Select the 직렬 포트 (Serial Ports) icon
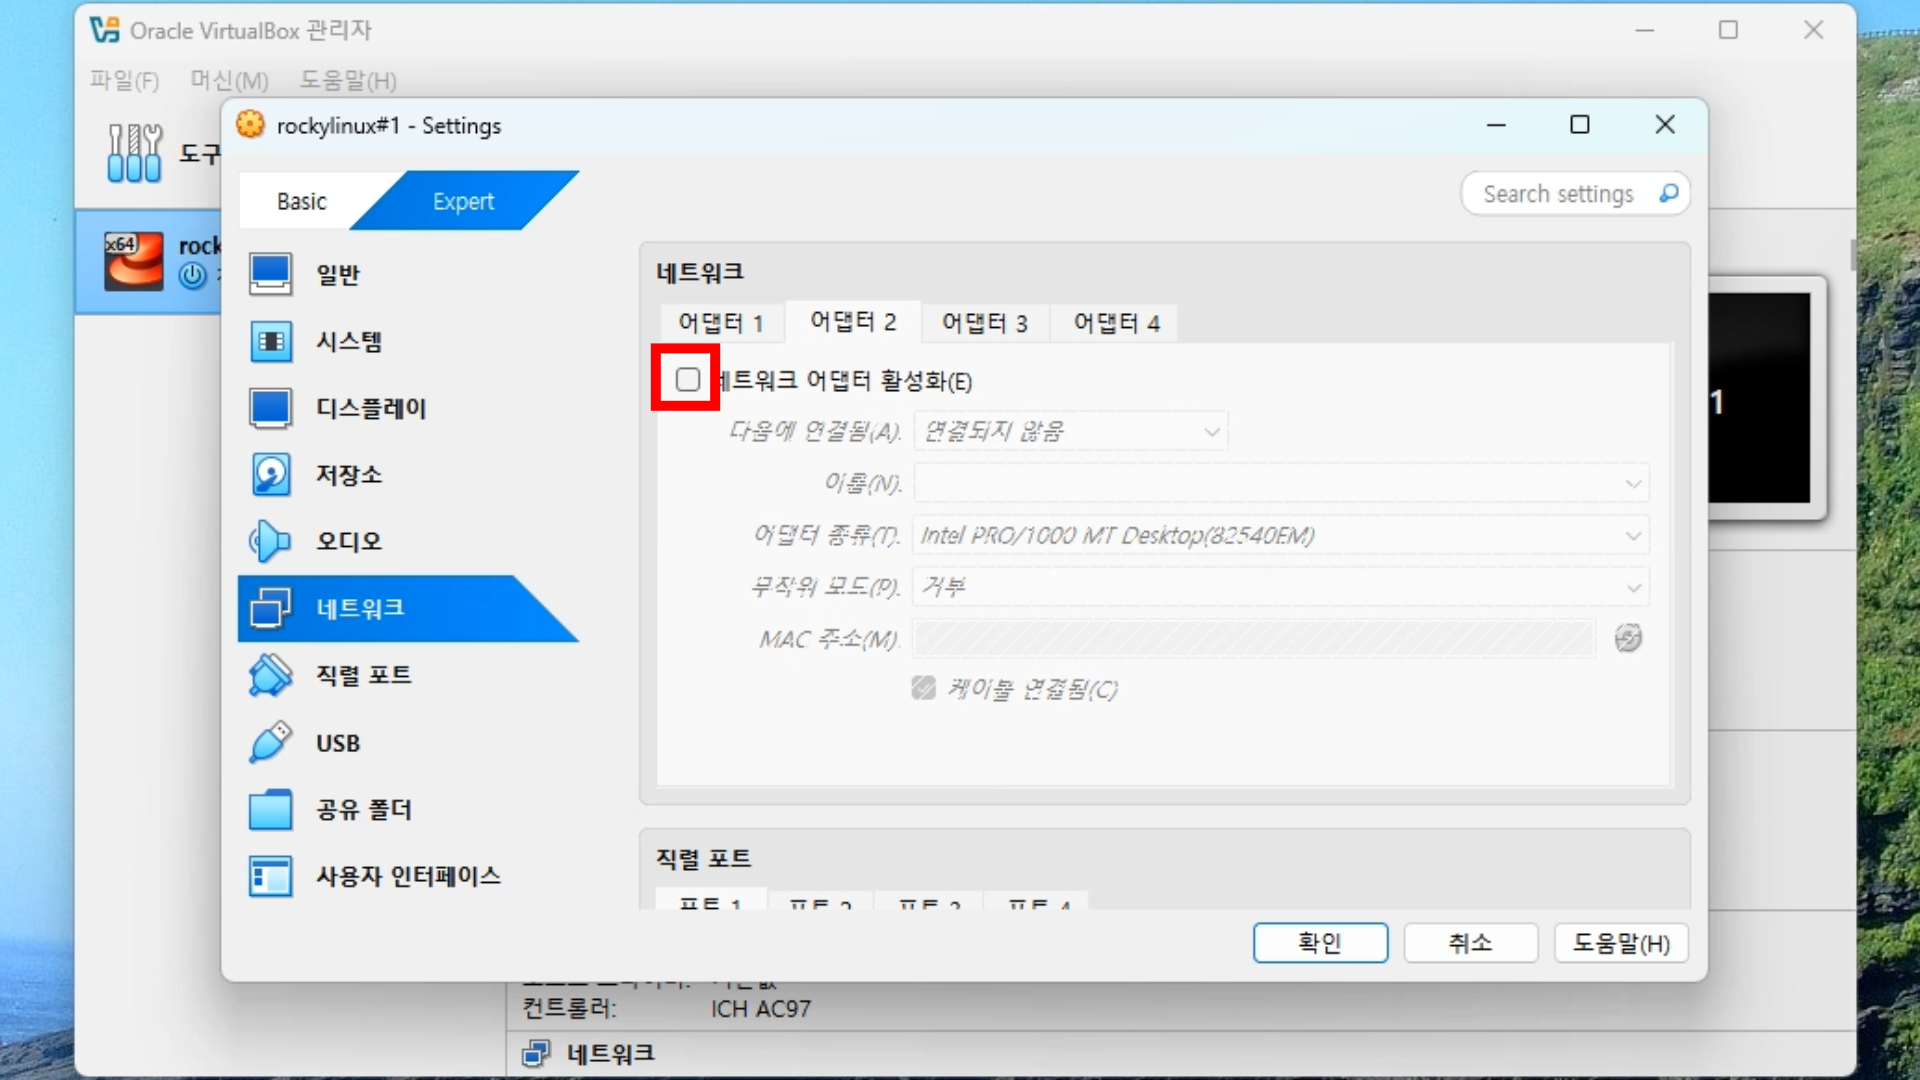The width and height of the screenshot is (1920, 1080). point(271,675)
